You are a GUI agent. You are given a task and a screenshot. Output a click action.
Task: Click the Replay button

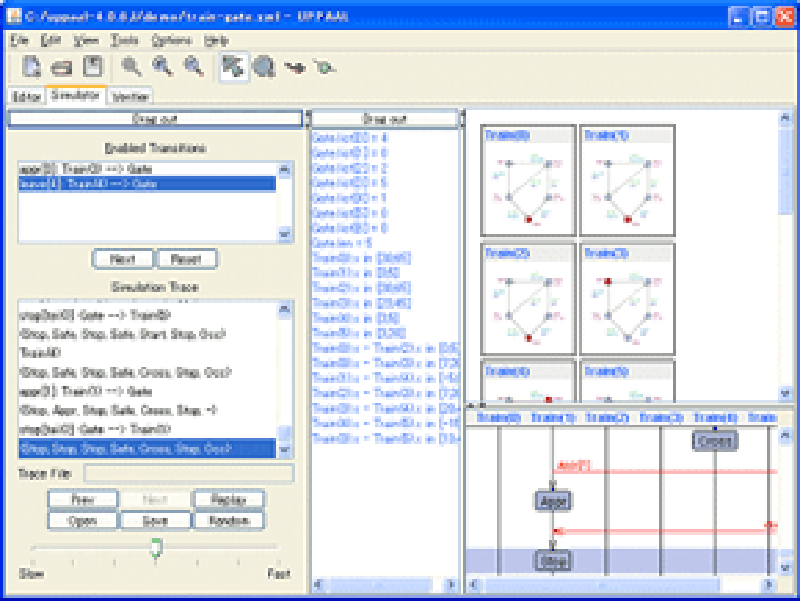click(229, 499)
